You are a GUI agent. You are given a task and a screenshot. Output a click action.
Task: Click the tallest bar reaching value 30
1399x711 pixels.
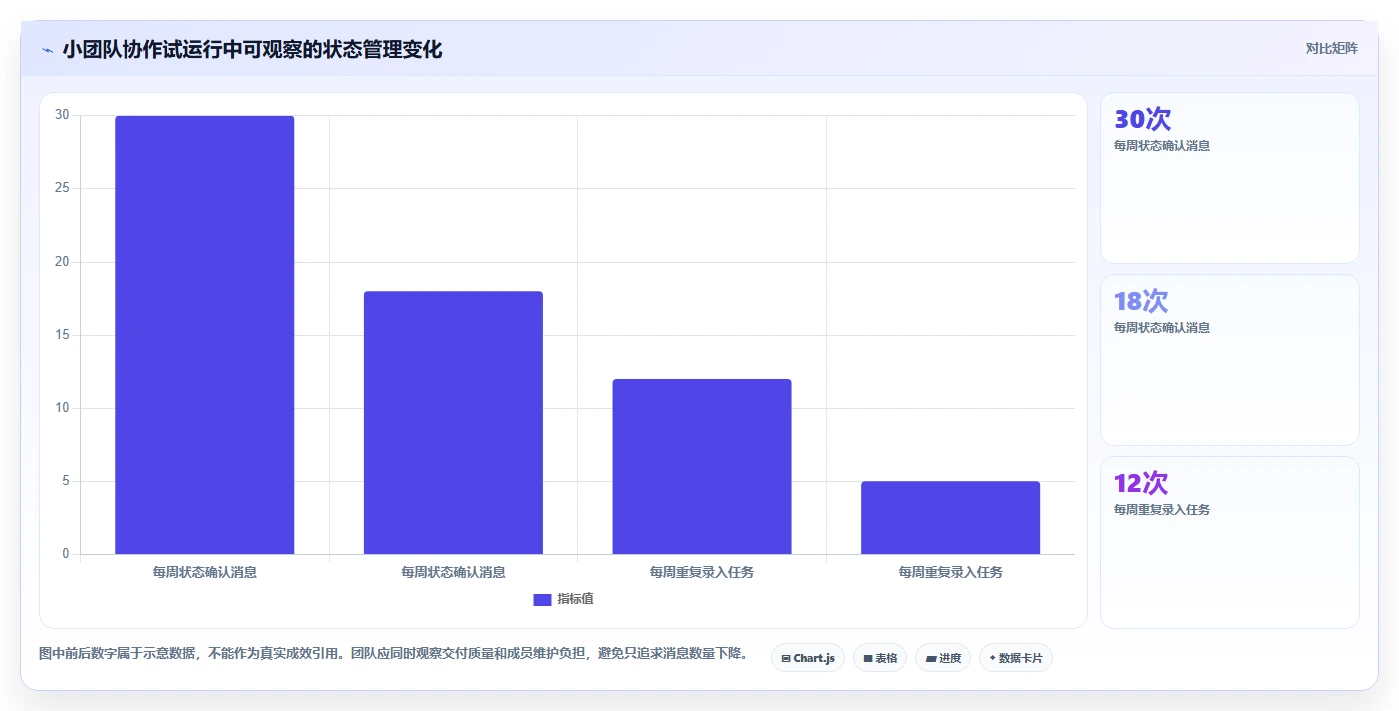click(205, 335)
